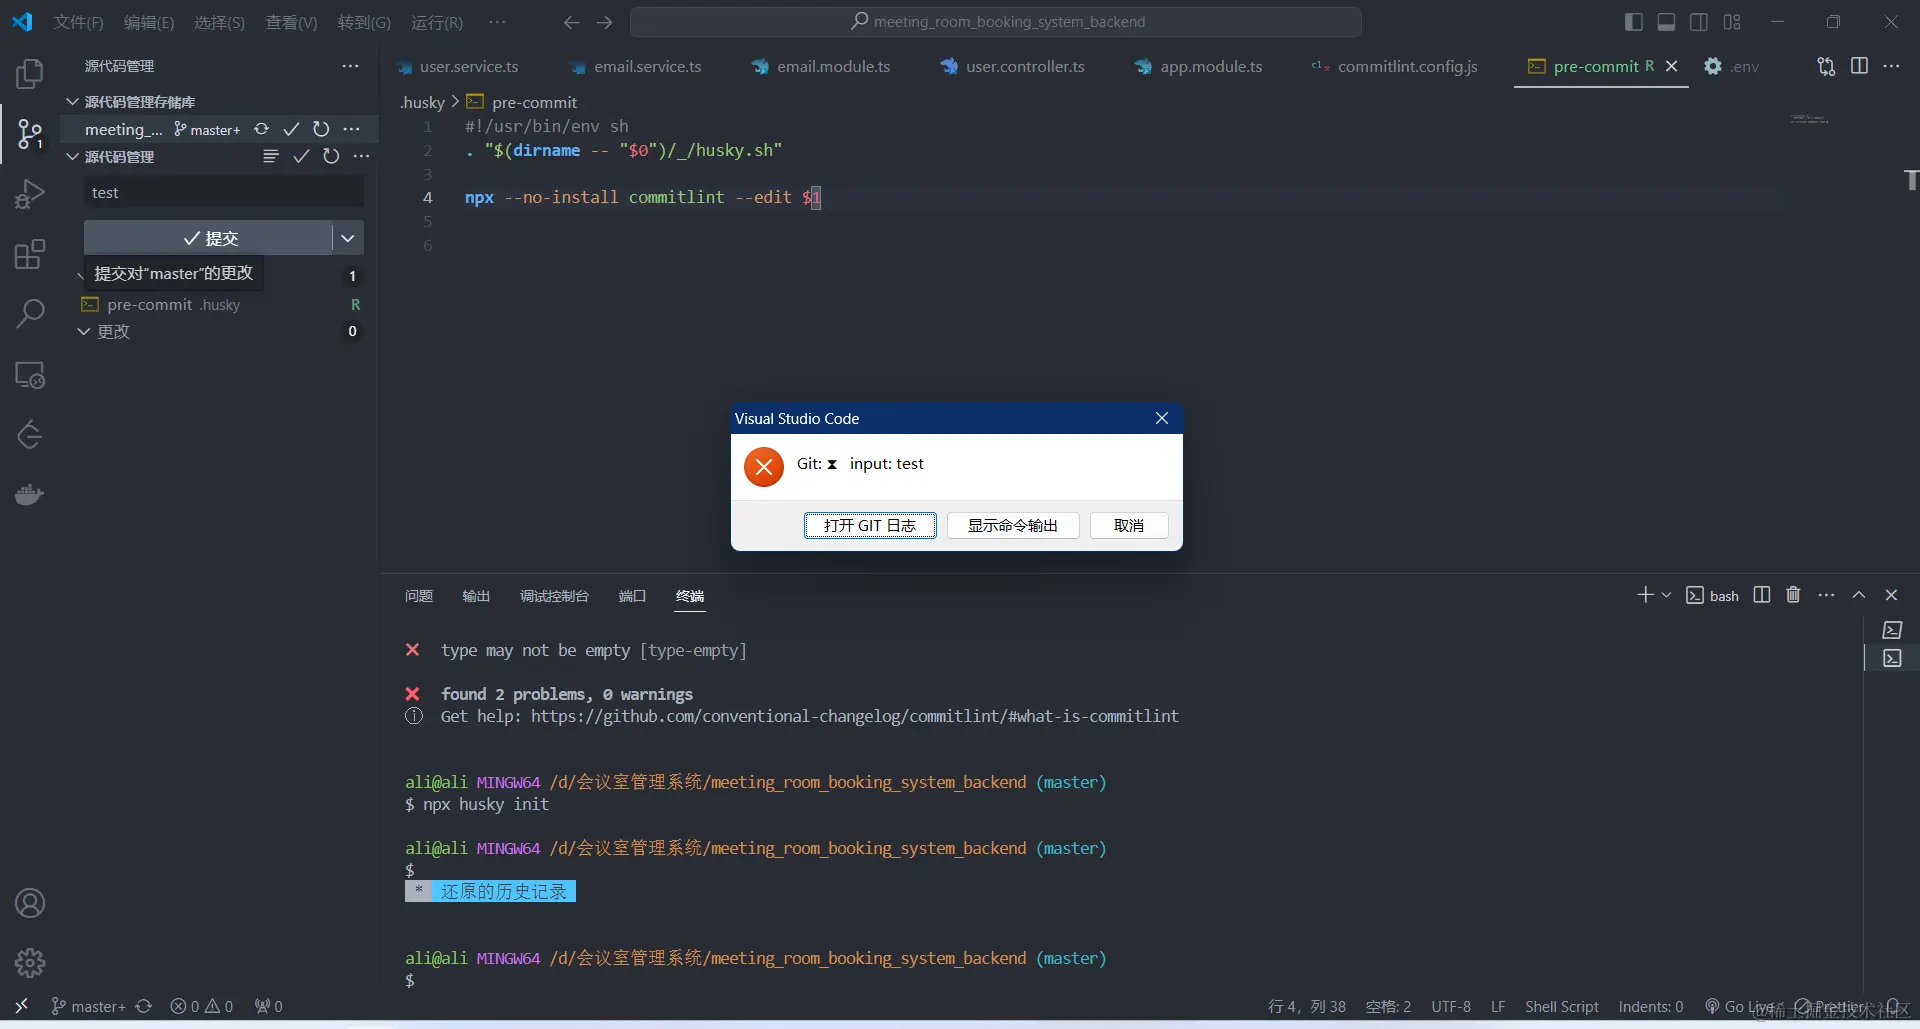Image resolution: width=1920 pixels, height=1029 pixels.
Task: Switch to user.service.ts editor tab
Action: pyautogui.click(x=469, y=66)
